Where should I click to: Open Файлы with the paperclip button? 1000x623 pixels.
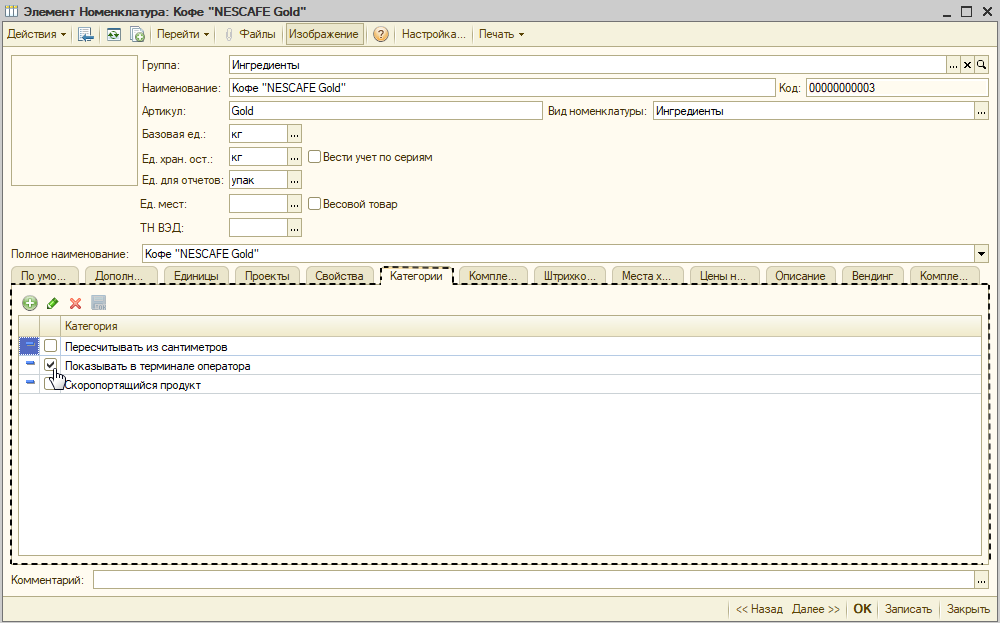click(251, 34)
